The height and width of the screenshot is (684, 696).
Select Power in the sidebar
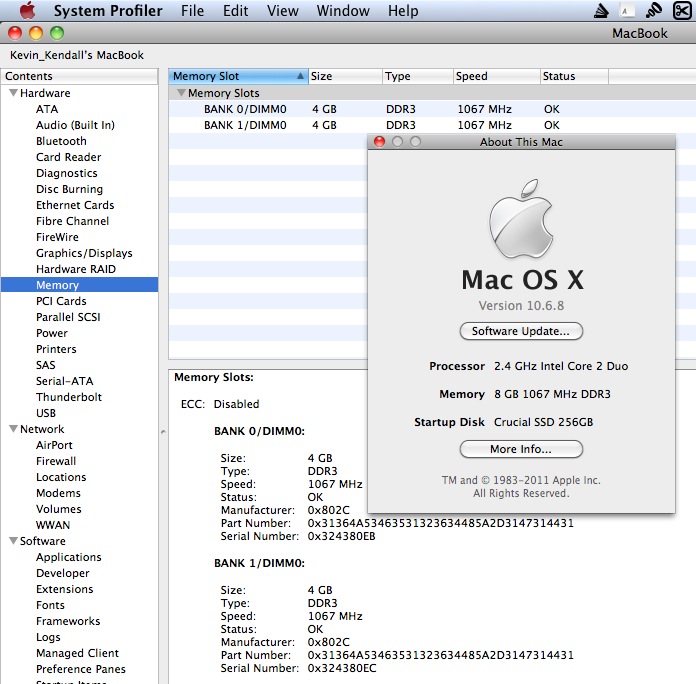coord(52,333)
